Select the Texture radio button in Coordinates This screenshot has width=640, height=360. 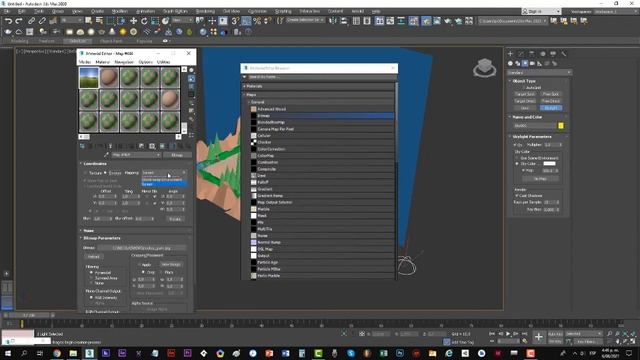[x=85, y=173]
